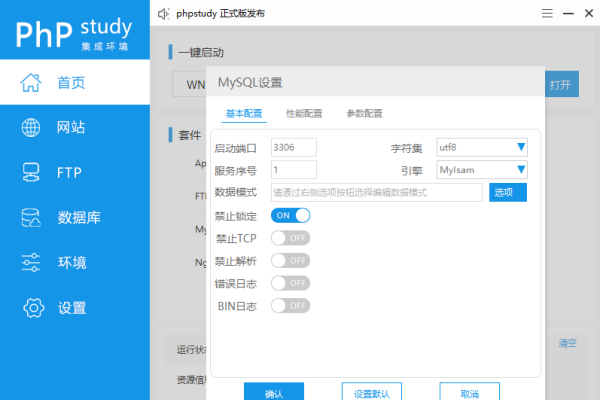Expand the 字符集 utf8 dropdown
600x400 pixels.
[x=482, y=147]
